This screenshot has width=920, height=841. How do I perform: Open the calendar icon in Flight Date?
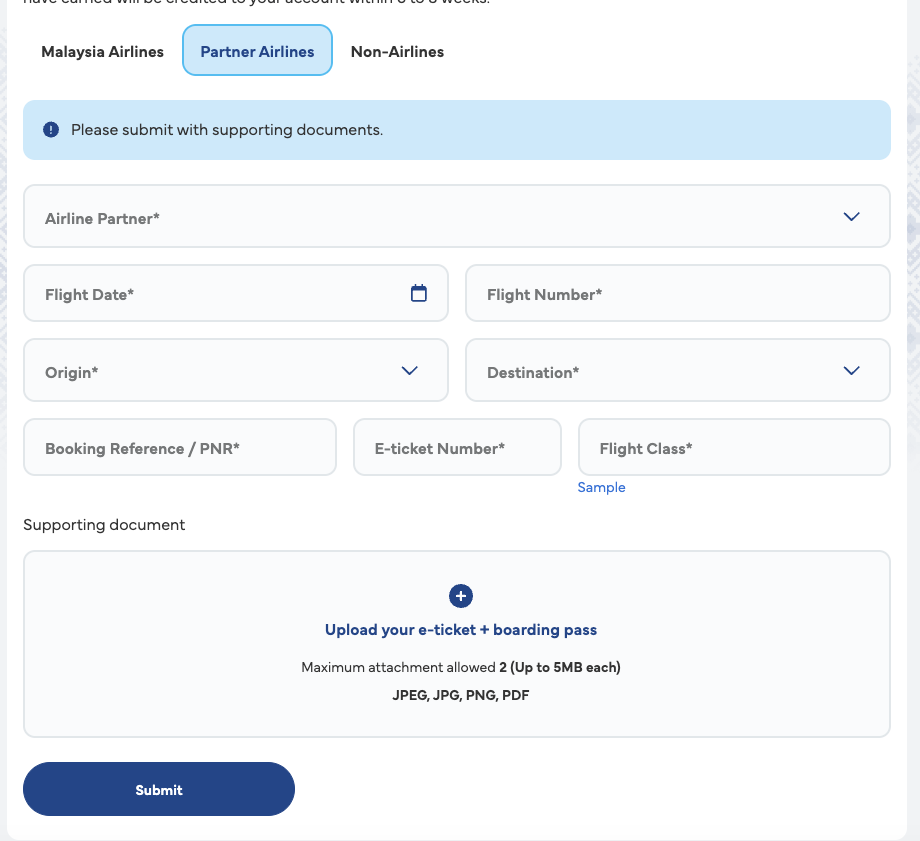(419, 293)
